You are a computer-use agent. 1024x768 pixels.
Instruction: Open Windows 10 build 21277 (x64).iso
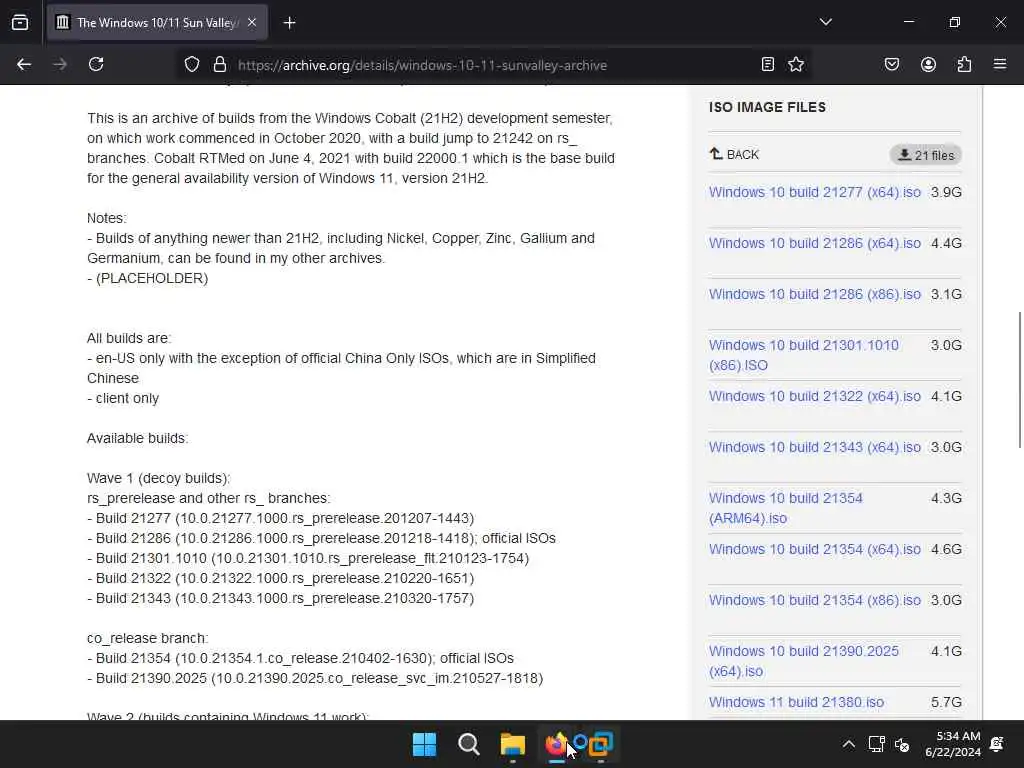coord(814,192)
